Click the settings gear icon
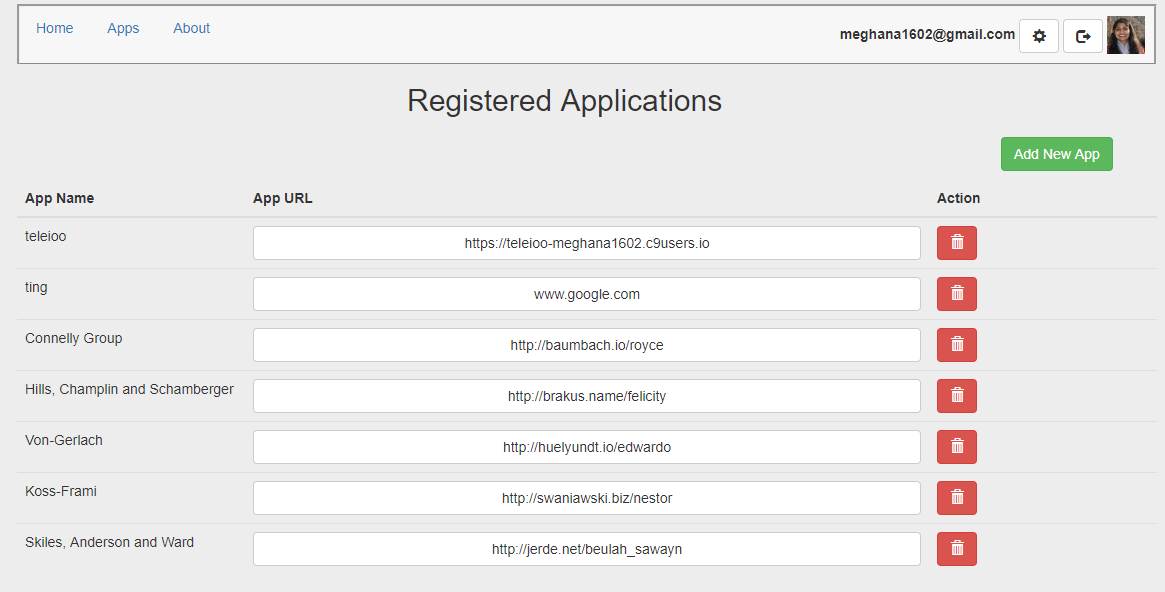Screen dimensions: 1165x592 pyautogui.click(x=1038, y=36)
